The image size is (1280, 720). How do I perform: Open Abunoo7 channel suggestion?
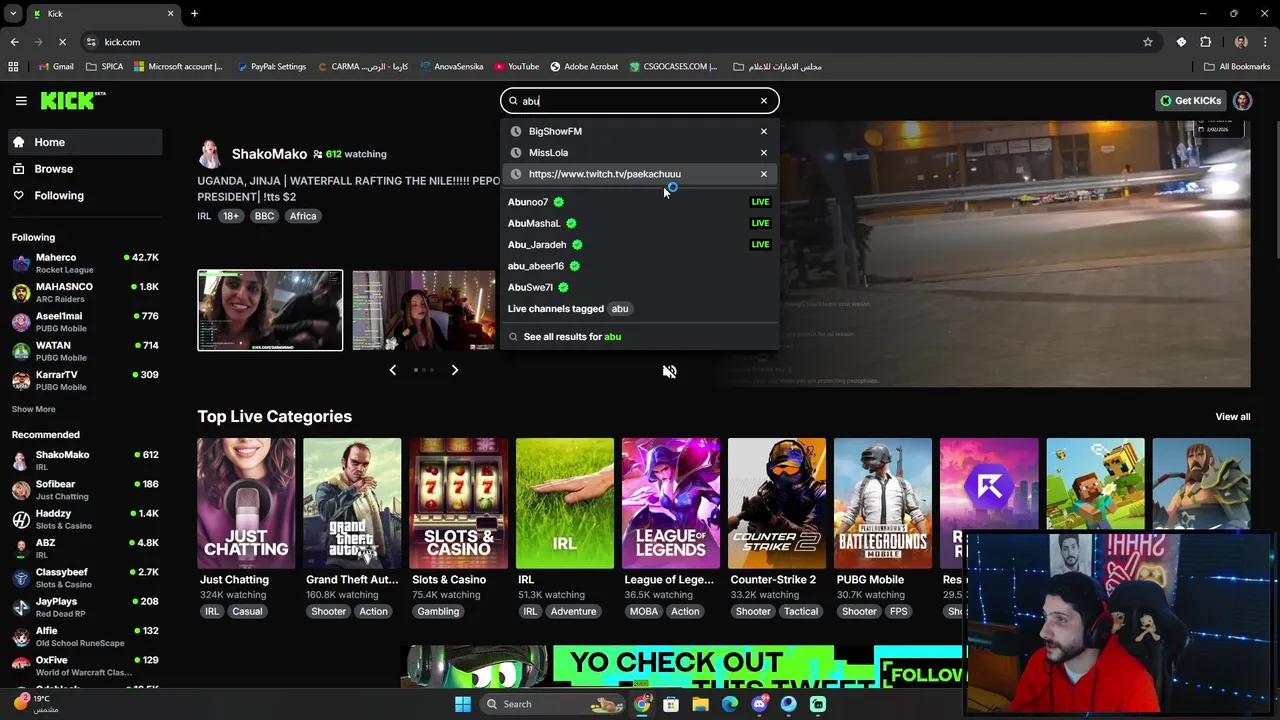click(x=639, y=202)
